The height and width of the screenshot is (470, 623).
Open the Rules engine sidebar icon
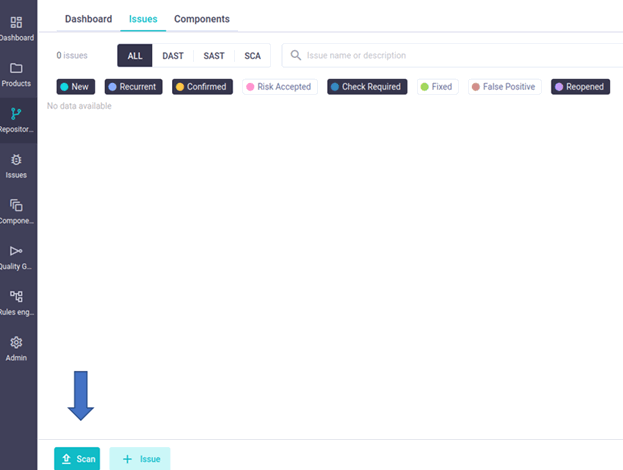pyautogui.click(x=16, y=297)
